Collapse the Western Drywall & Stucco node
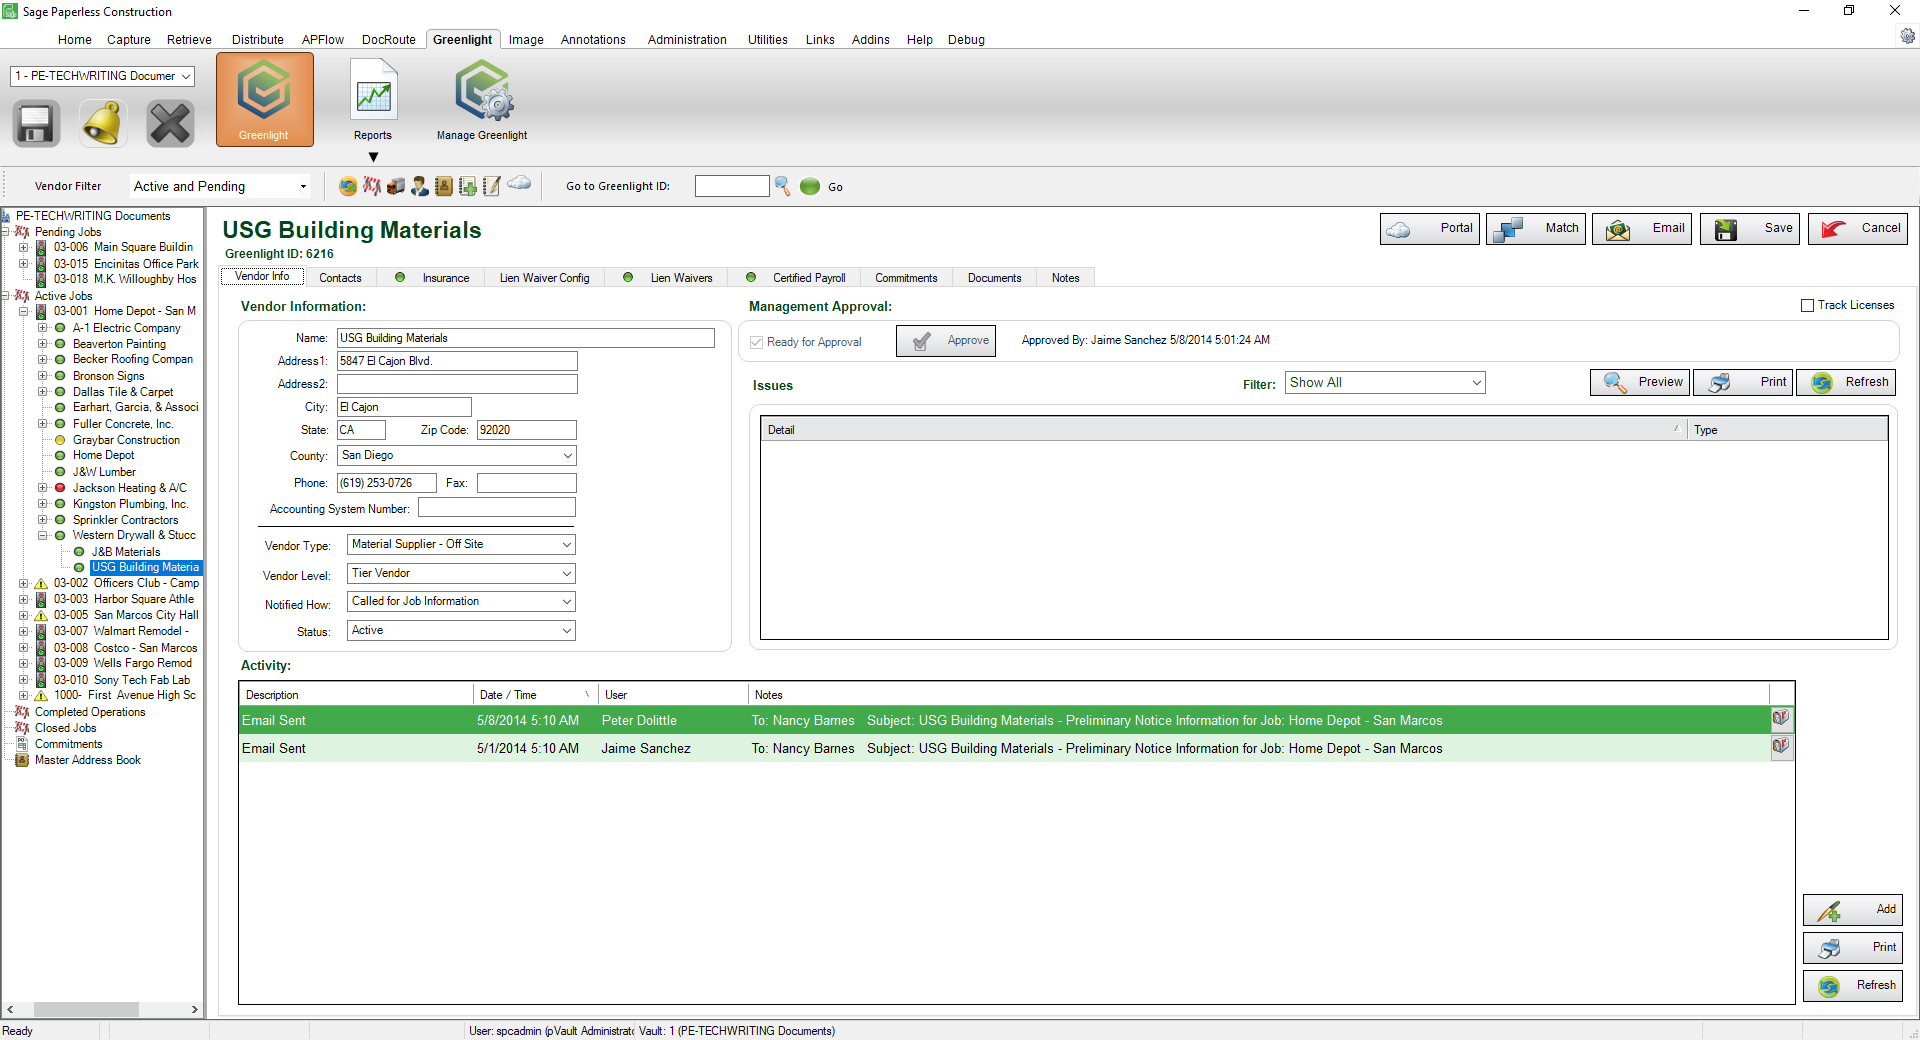Image resolution: width=1920 pixels, height=1040 pixels. [x=43, y=536]
